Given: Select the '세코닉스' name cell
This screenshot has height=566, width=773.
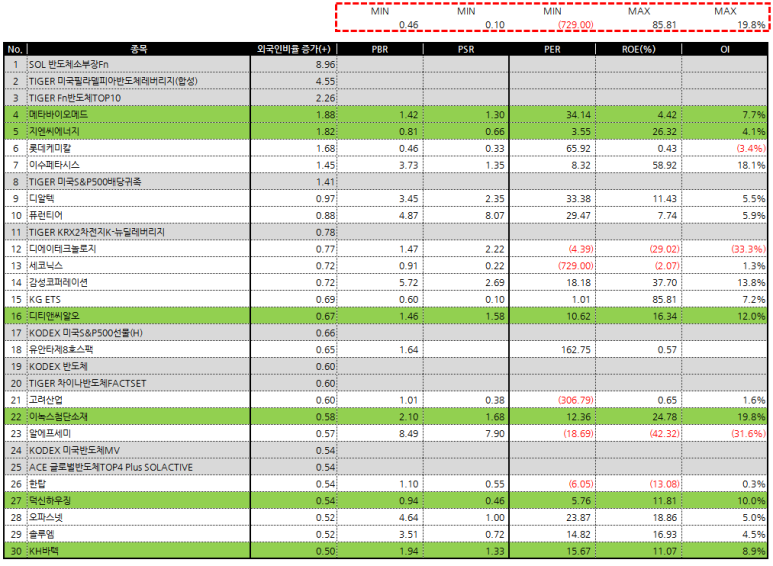Looking at the screenshot, I should tap(139, 265).
